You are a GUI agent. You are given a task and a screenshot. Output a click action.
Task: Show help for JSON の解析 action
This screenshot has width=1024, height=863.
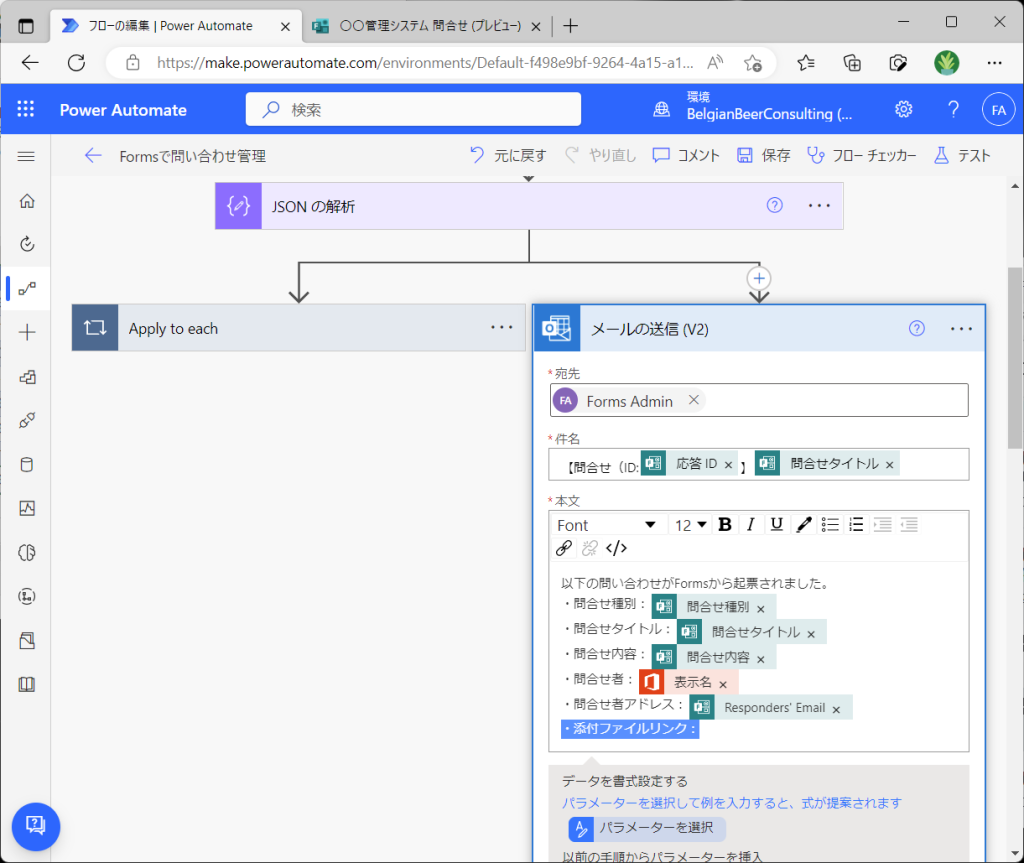(775, 206)
